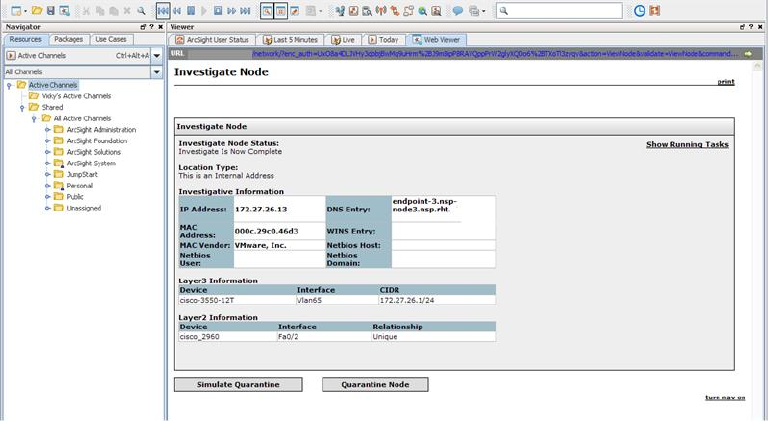
Task: Click the Simulate Quarantine button
Action: (239, 384)
